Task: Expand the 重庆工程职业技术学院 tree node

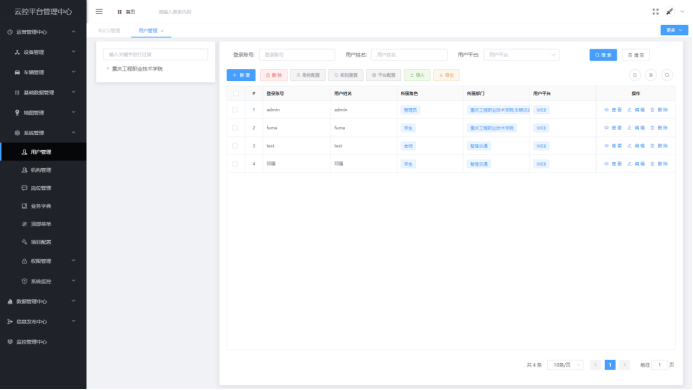Action: 107,69
